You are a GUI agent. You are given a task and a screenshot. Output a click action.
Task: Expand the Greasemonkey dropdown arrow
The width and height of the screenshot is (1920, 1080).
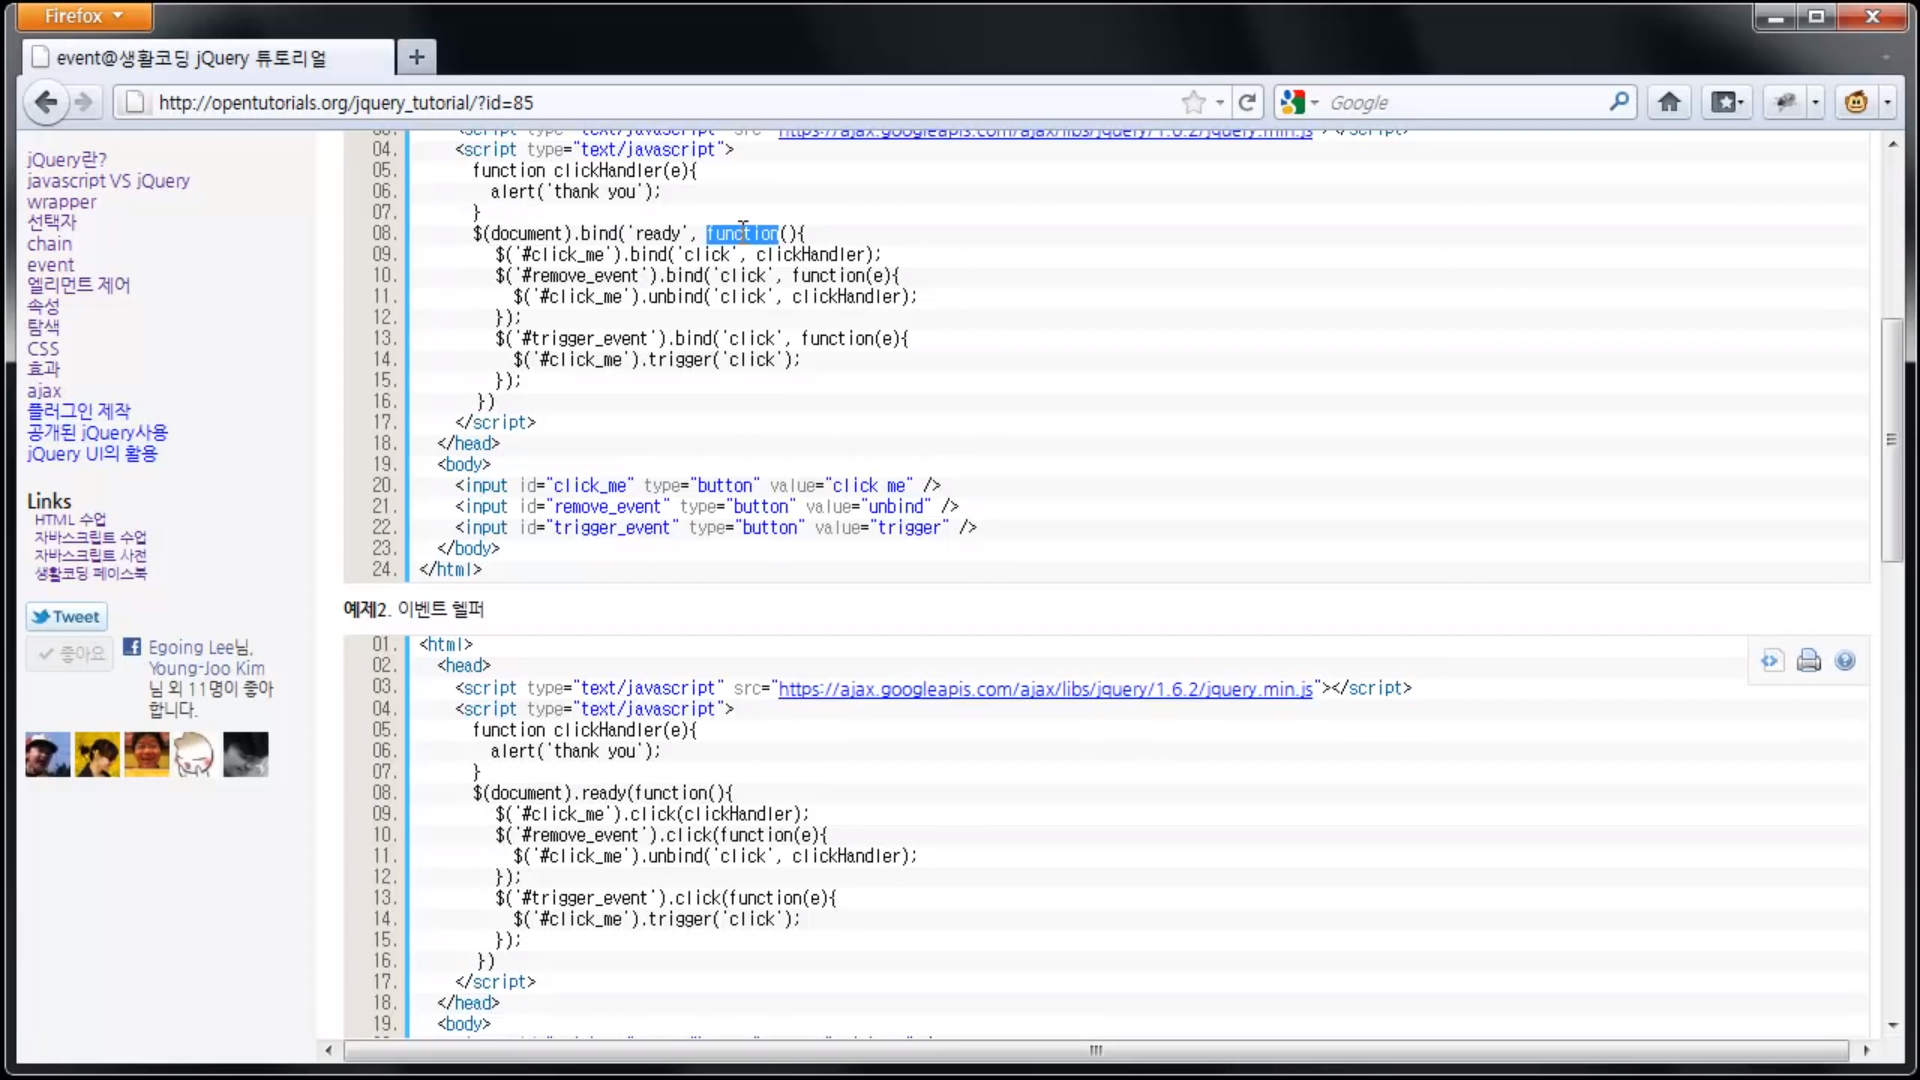point(1887,102)
